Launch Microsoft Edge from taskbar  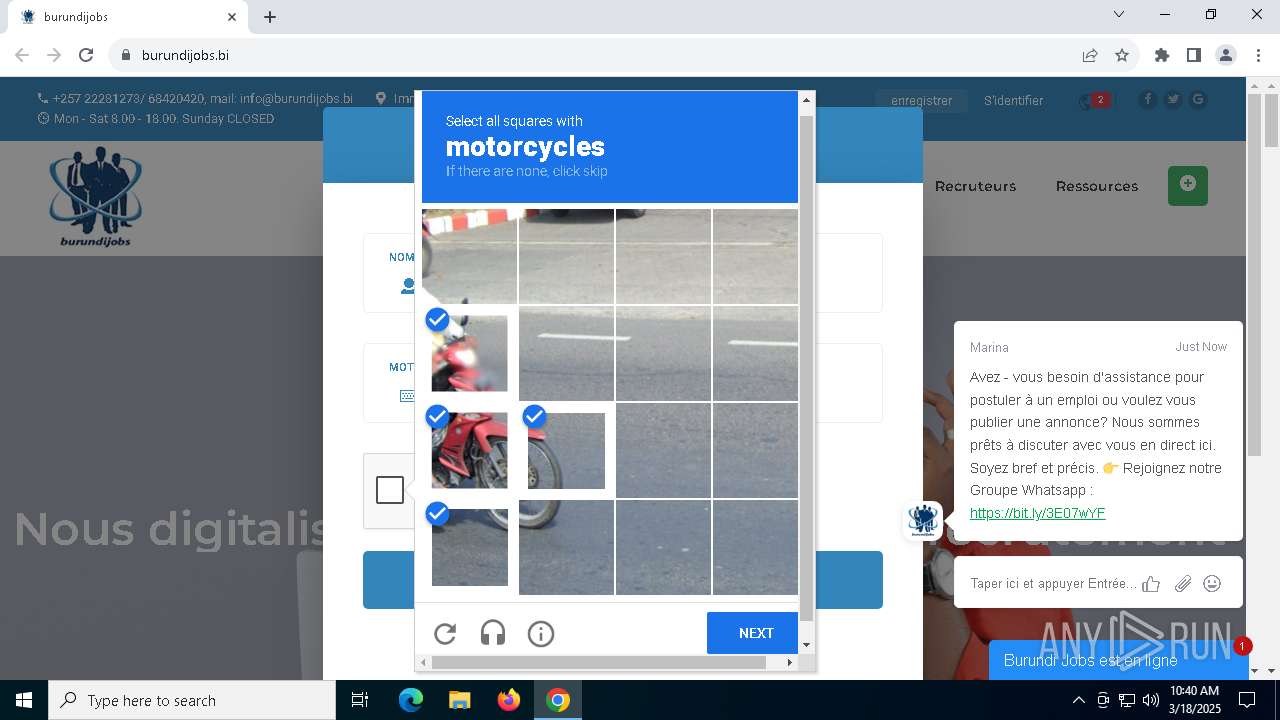coord(411,700)
